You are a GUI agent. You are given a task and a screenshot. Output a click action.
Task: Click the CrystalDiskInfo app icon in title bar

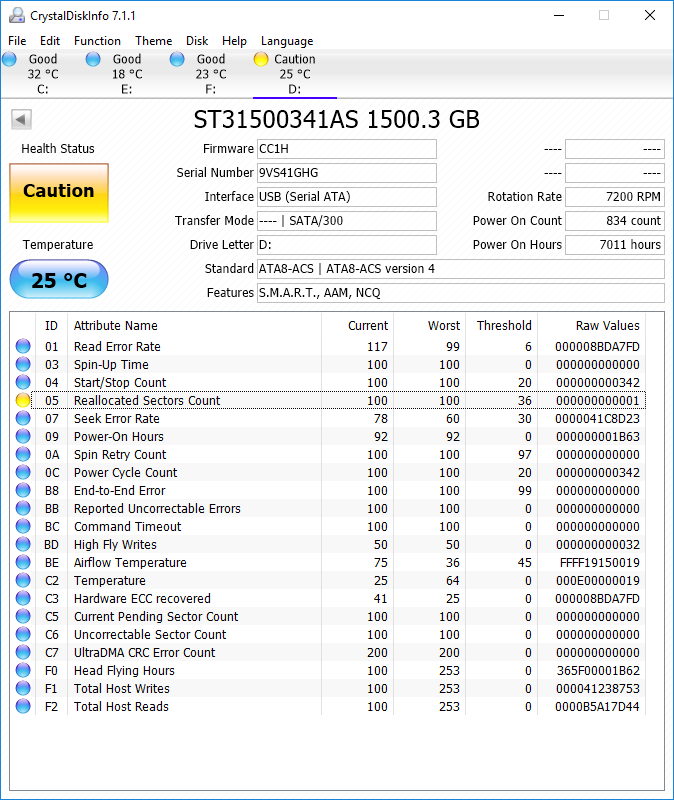click(x=17, y=15)
